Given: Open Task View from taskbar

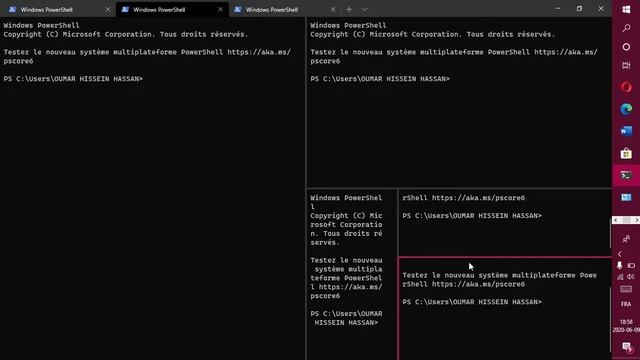Looking at the screenshot, I should pyautogui.click(x=626, y=65).
